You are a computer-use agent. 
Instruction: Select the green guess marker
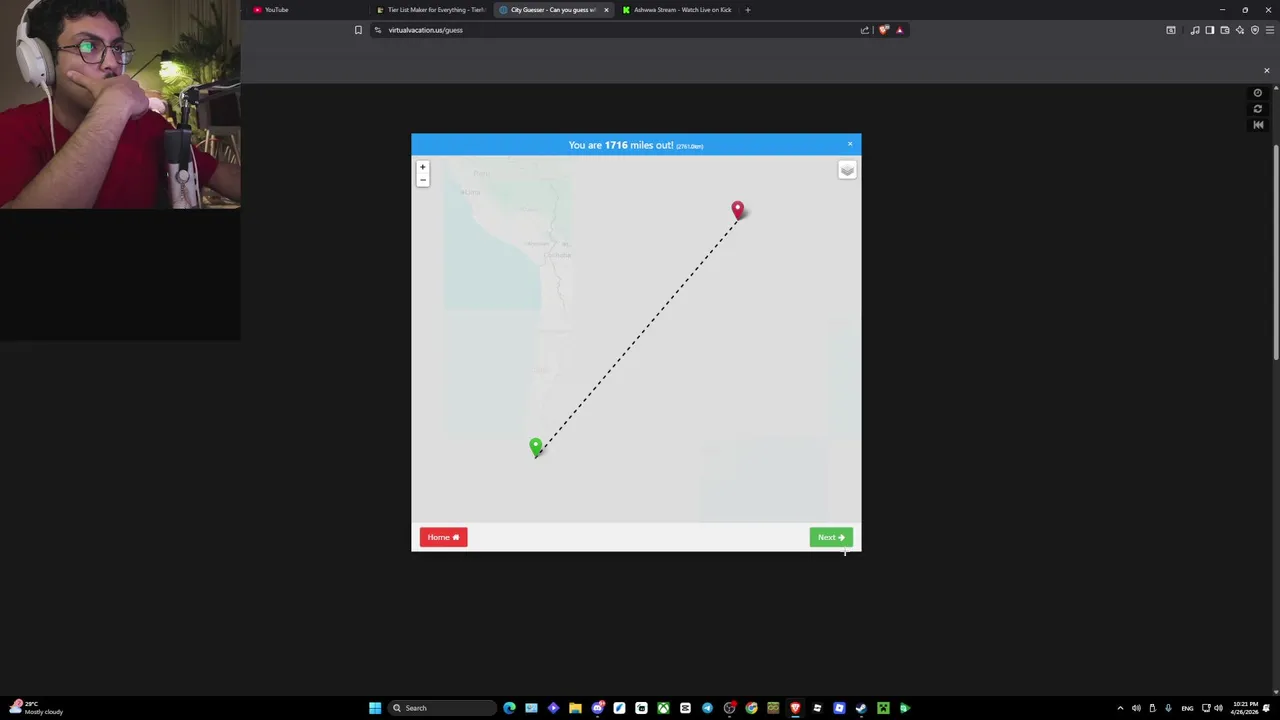[536, 447]
